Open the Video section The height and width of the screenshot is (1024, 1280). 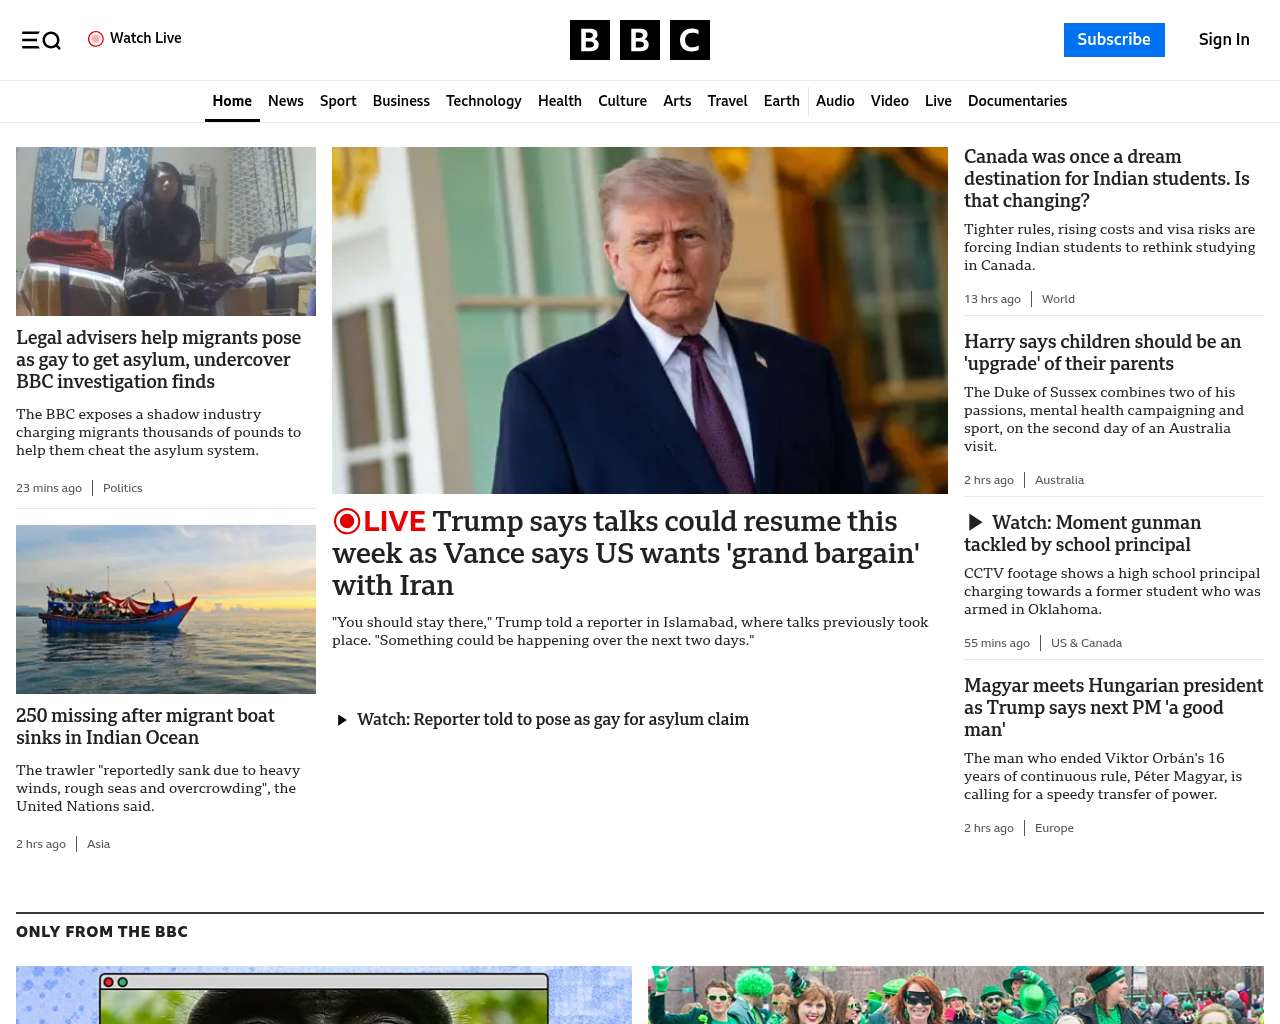coord(890,101)
